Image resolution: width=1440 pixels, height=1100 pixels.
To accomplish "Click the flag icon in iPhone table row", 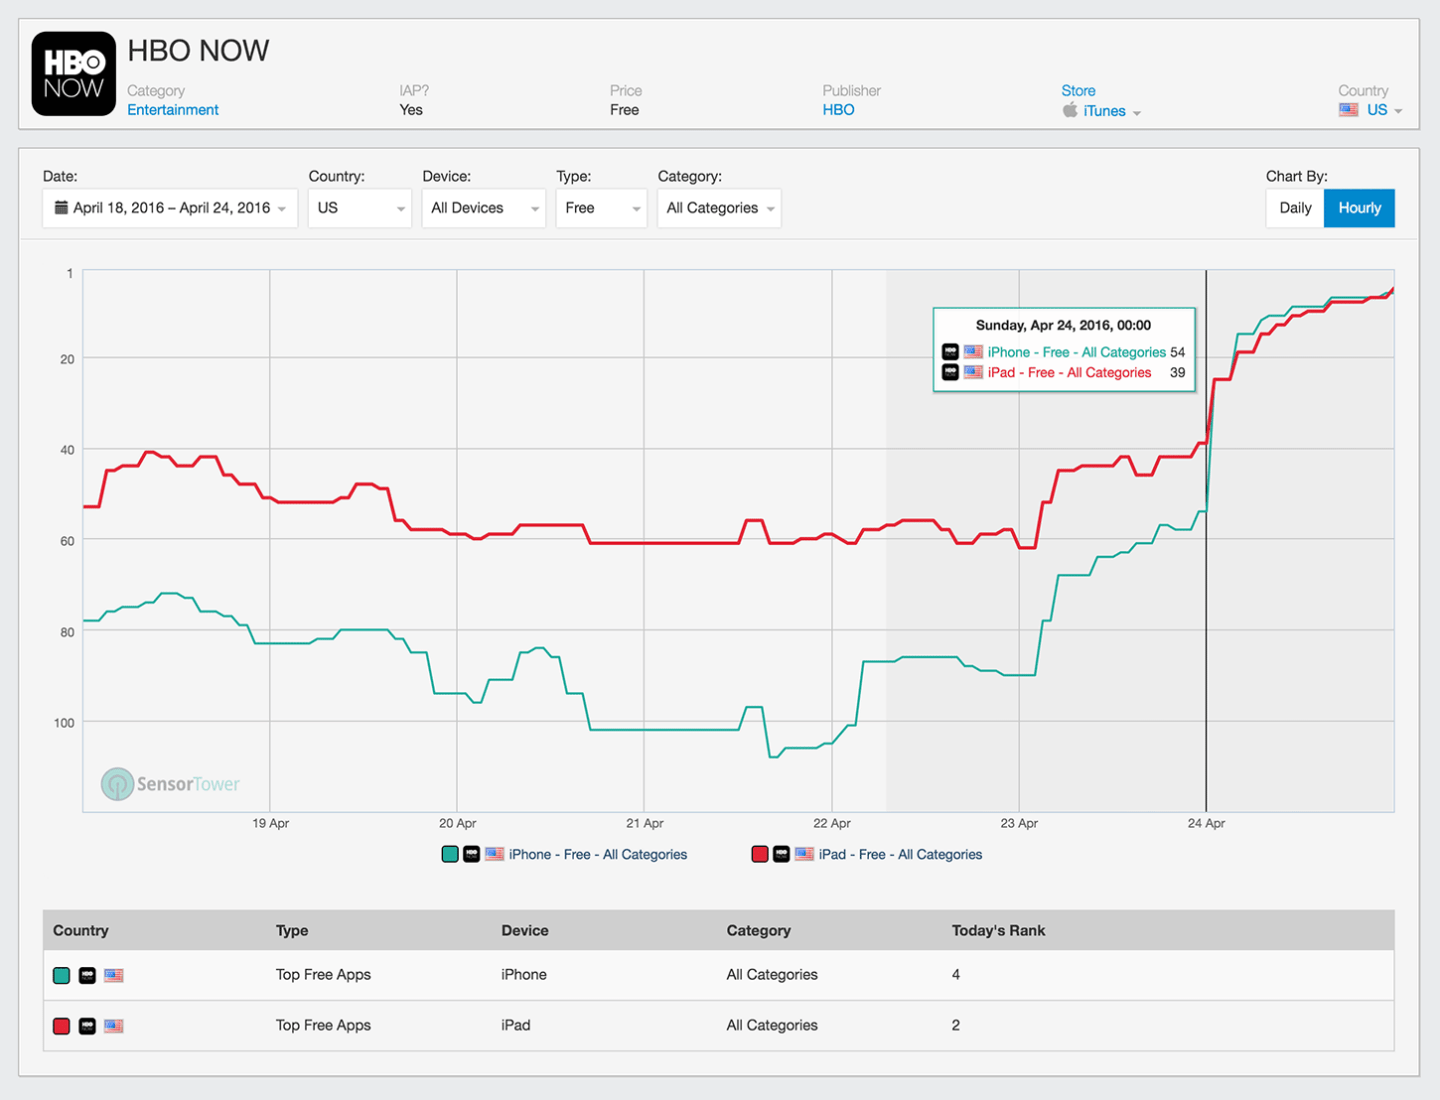I will click(114, 975).
